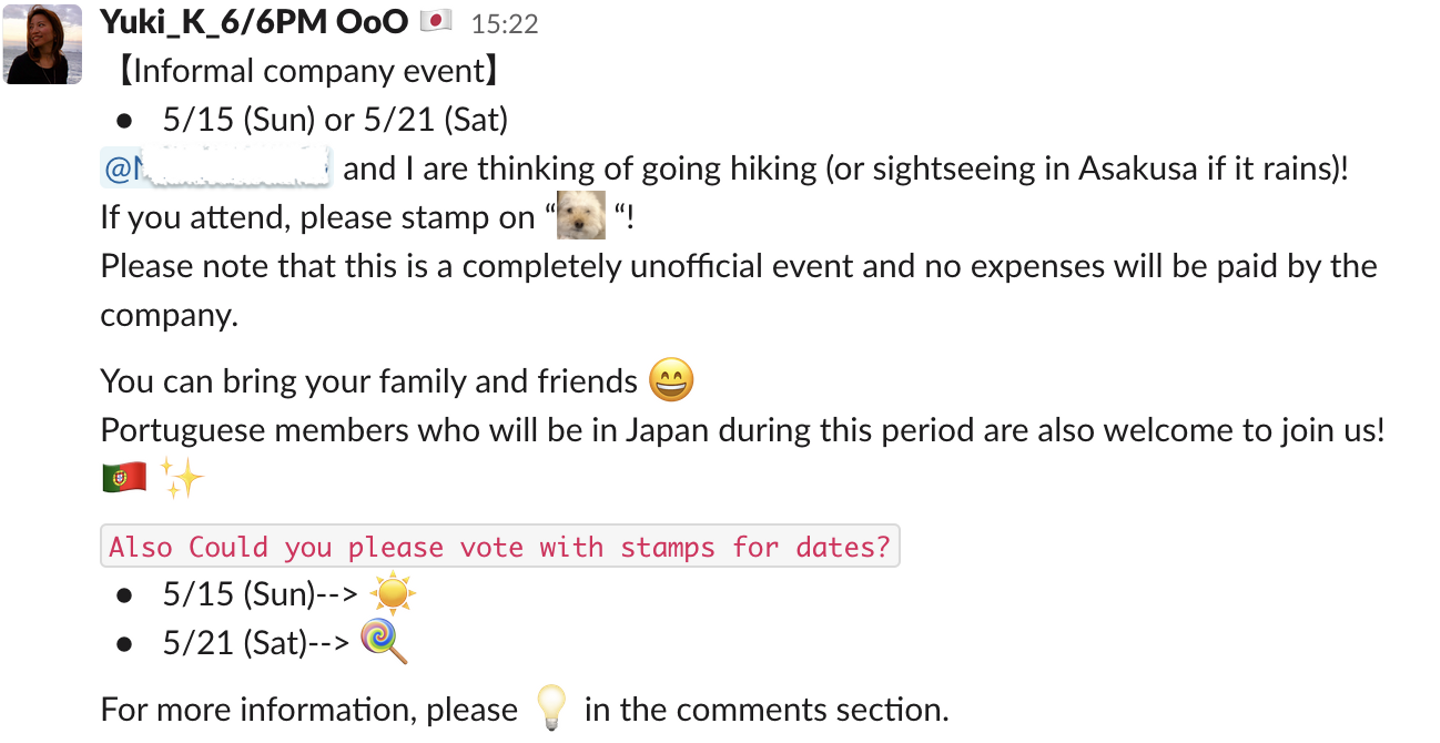1440x743 pixels.
Task: Click the light bulb emoji
Action: coord(551,708)
